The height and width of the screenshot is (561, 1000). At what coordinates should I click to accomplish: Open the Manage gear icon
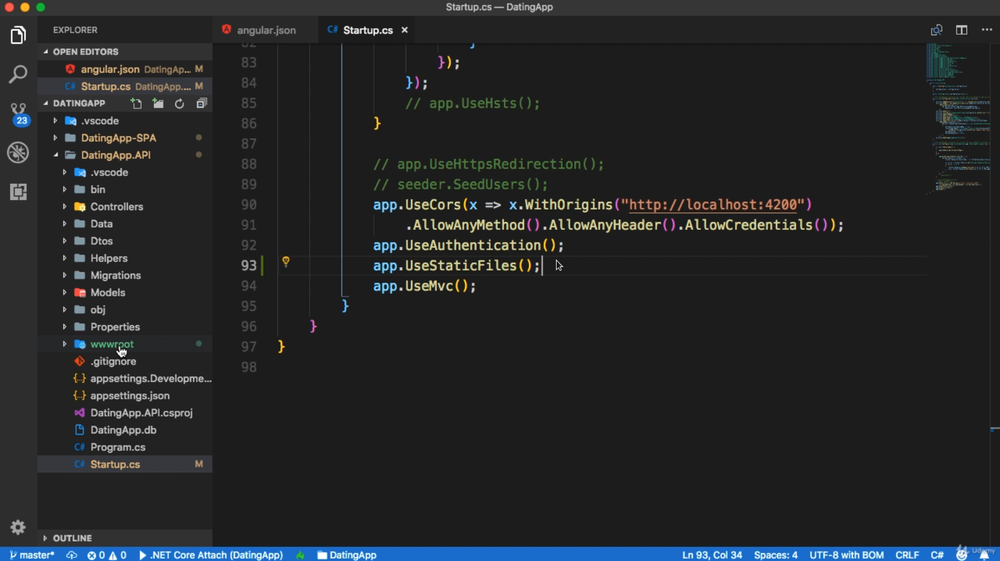(18, 527)
